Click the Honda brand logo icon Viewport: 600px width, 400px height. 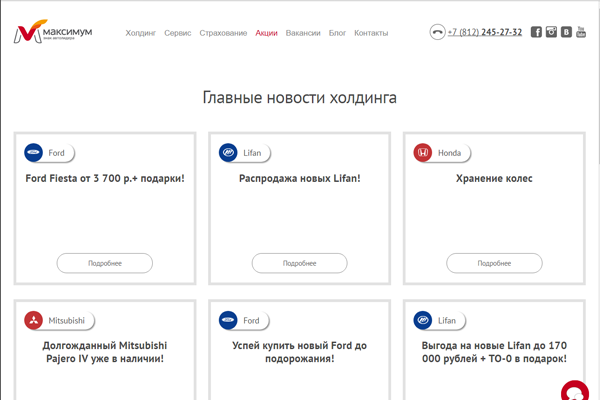click(422, 153)
